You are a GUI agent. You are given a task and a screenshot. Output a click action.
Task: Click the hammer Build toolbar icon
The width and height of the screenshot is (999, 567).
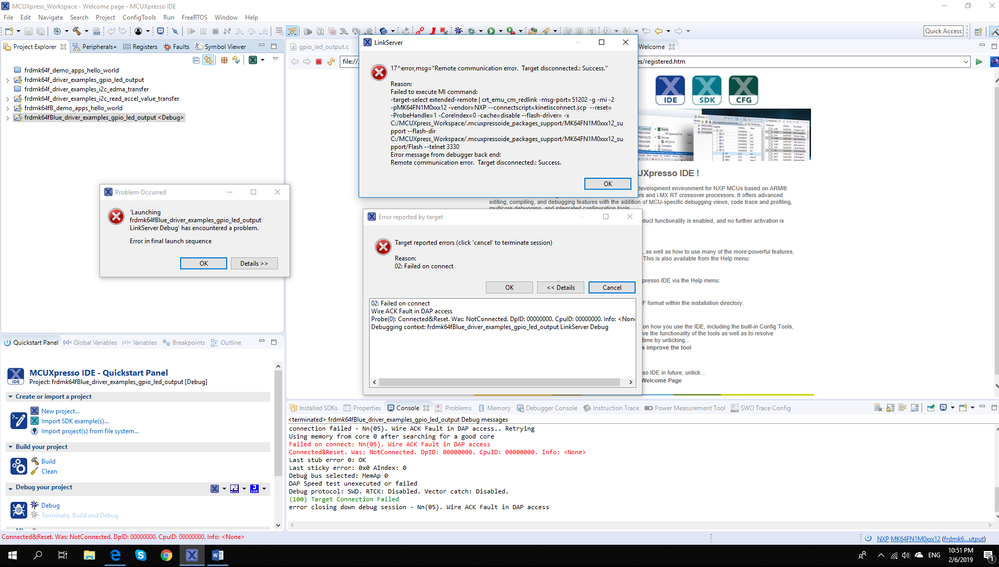[x=76, y=31]
